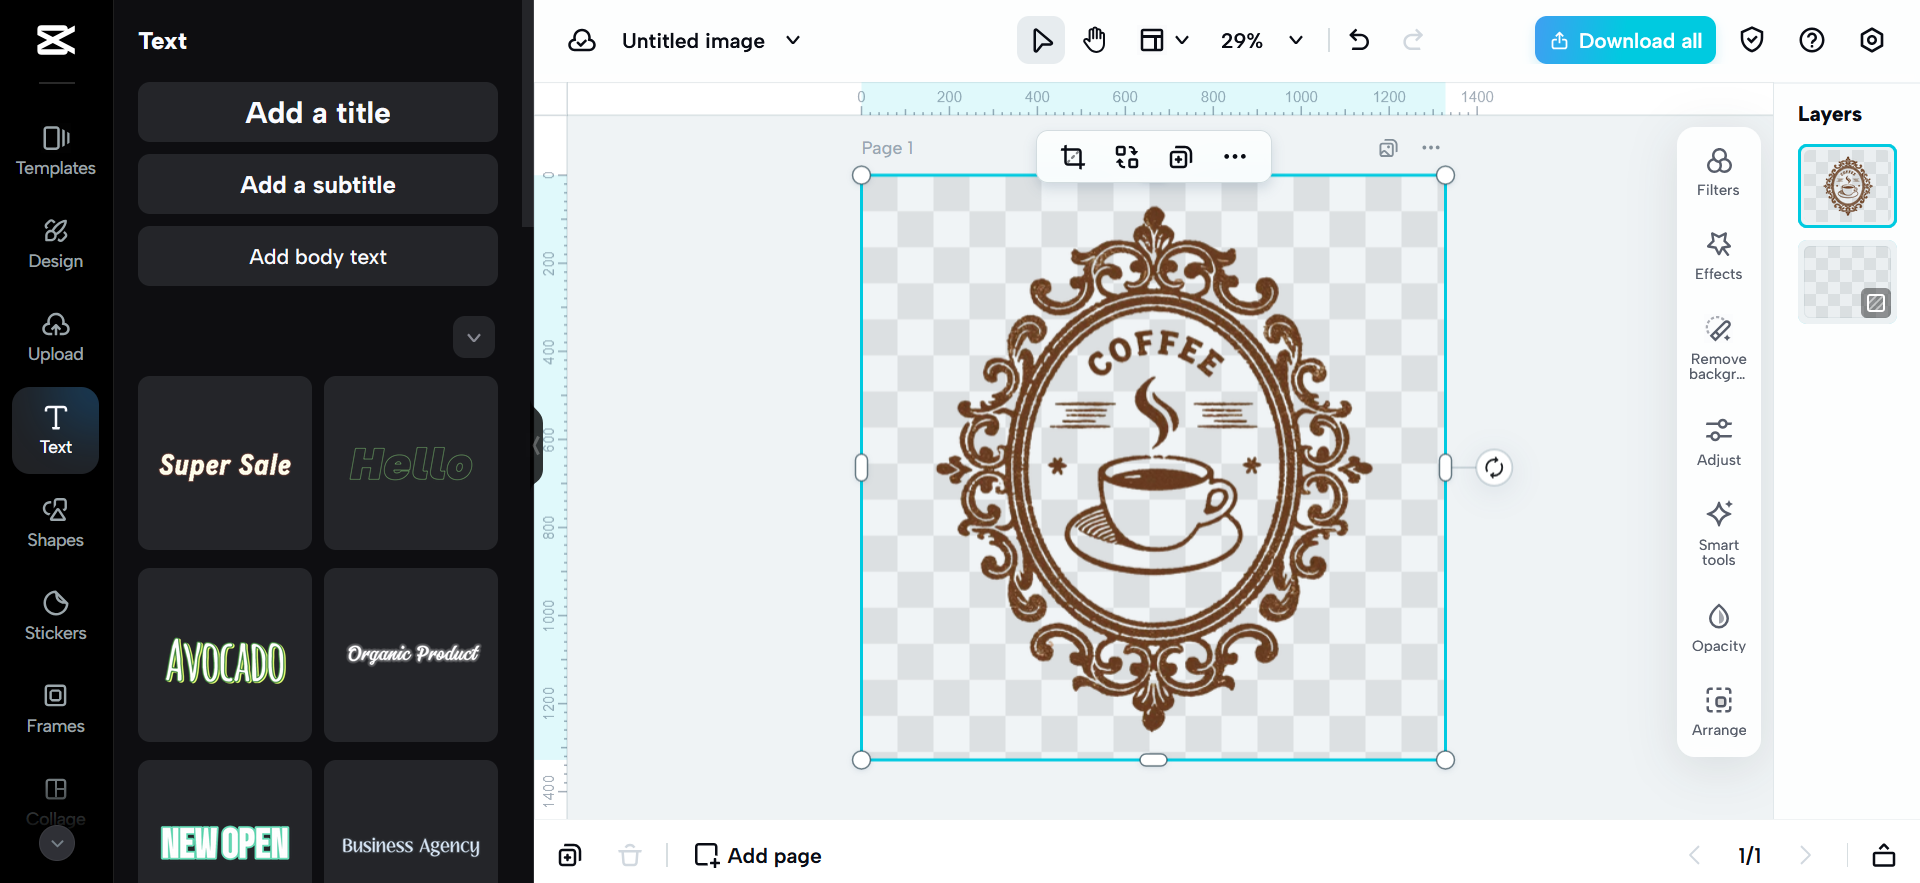
Task: Open the Filters panel
Action: [1718, 172]
